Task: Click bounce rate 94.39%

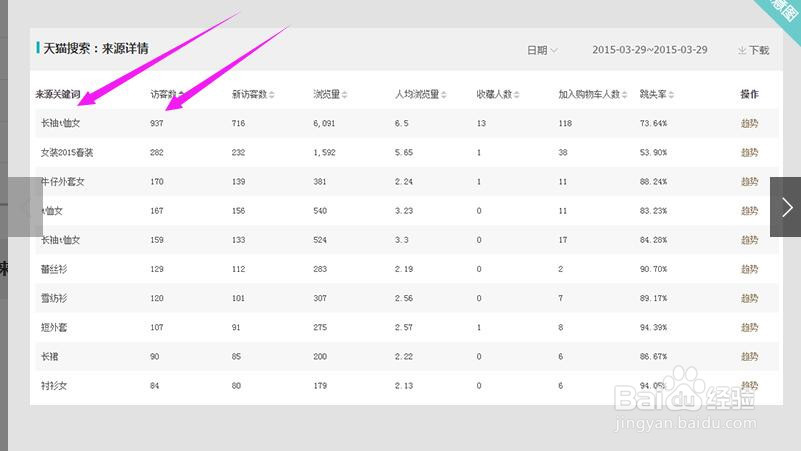Action: click(653, 327)
